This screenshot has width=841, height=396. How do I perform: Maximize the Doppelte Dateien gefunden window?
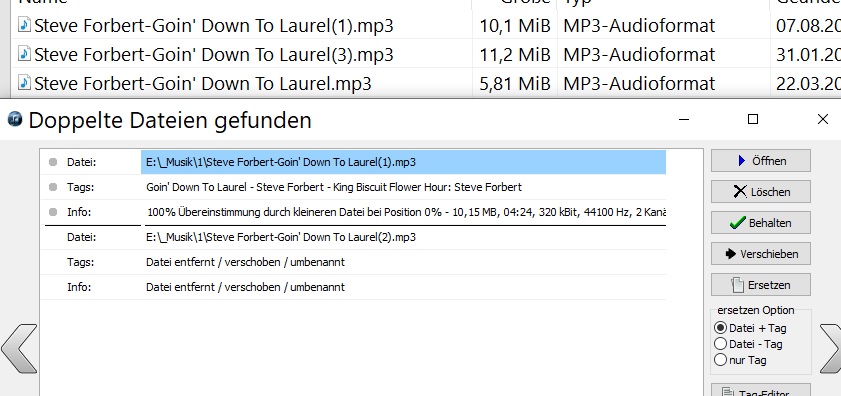pos(753,119)
